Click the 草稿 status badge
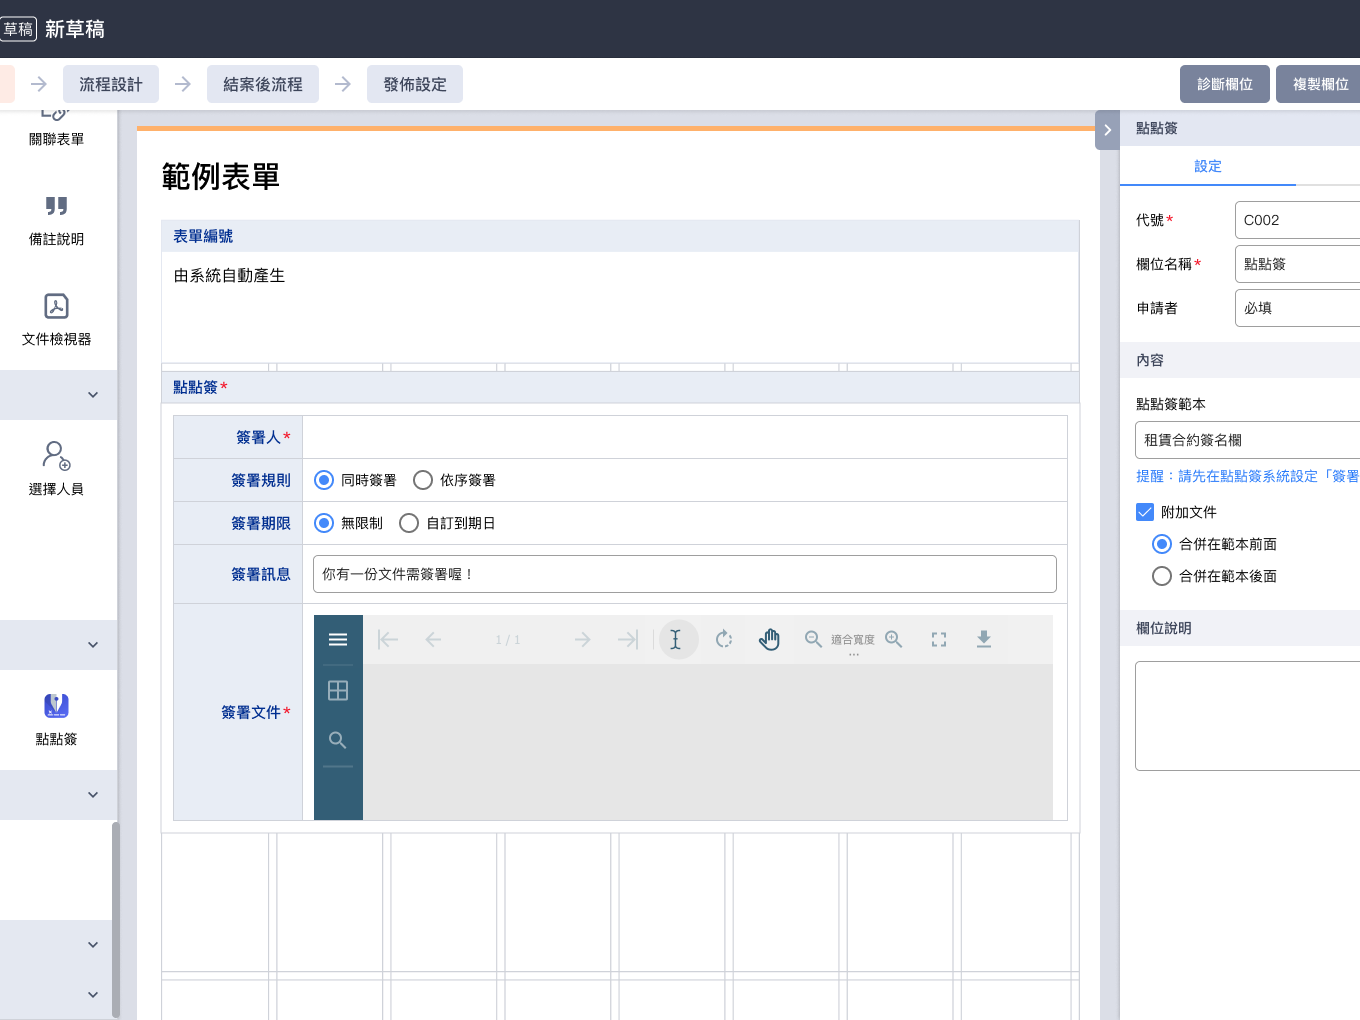The width and height of the screenshot is (1360, 1020). (x=18, y=29)
